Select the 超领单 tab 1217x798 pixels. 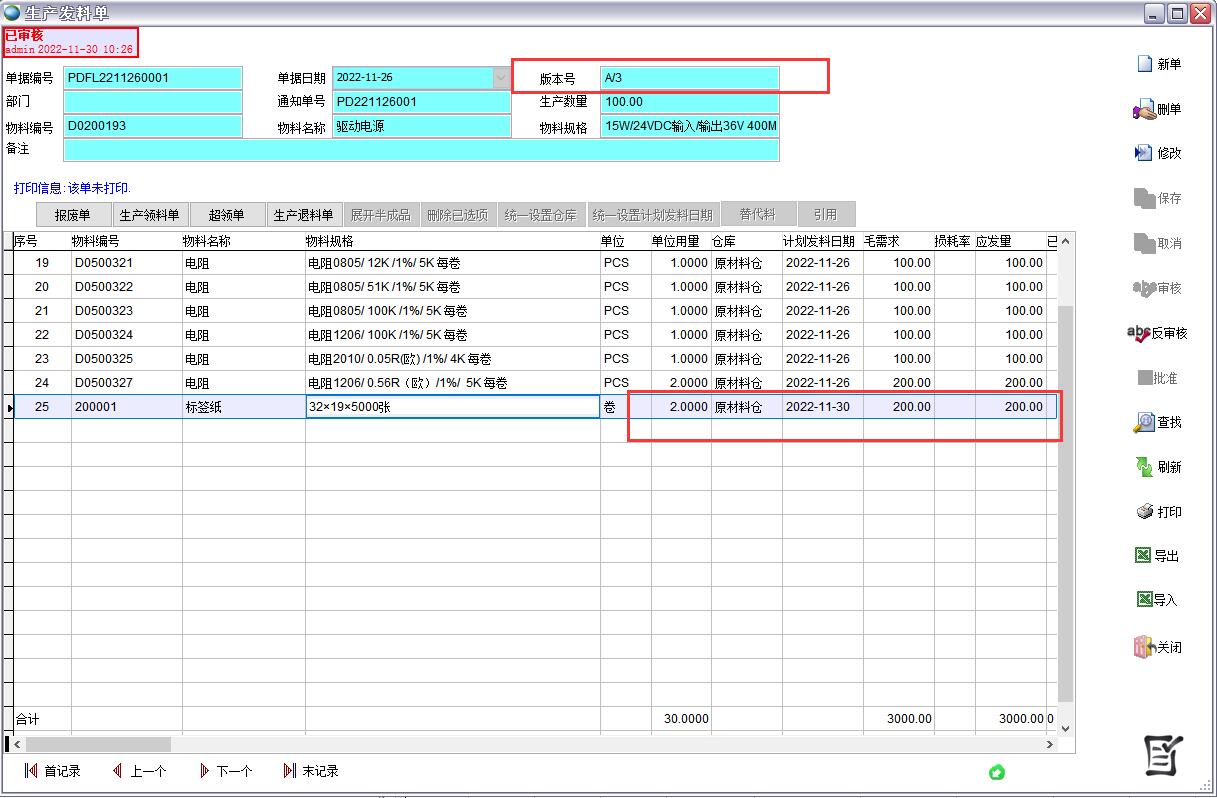226,215
